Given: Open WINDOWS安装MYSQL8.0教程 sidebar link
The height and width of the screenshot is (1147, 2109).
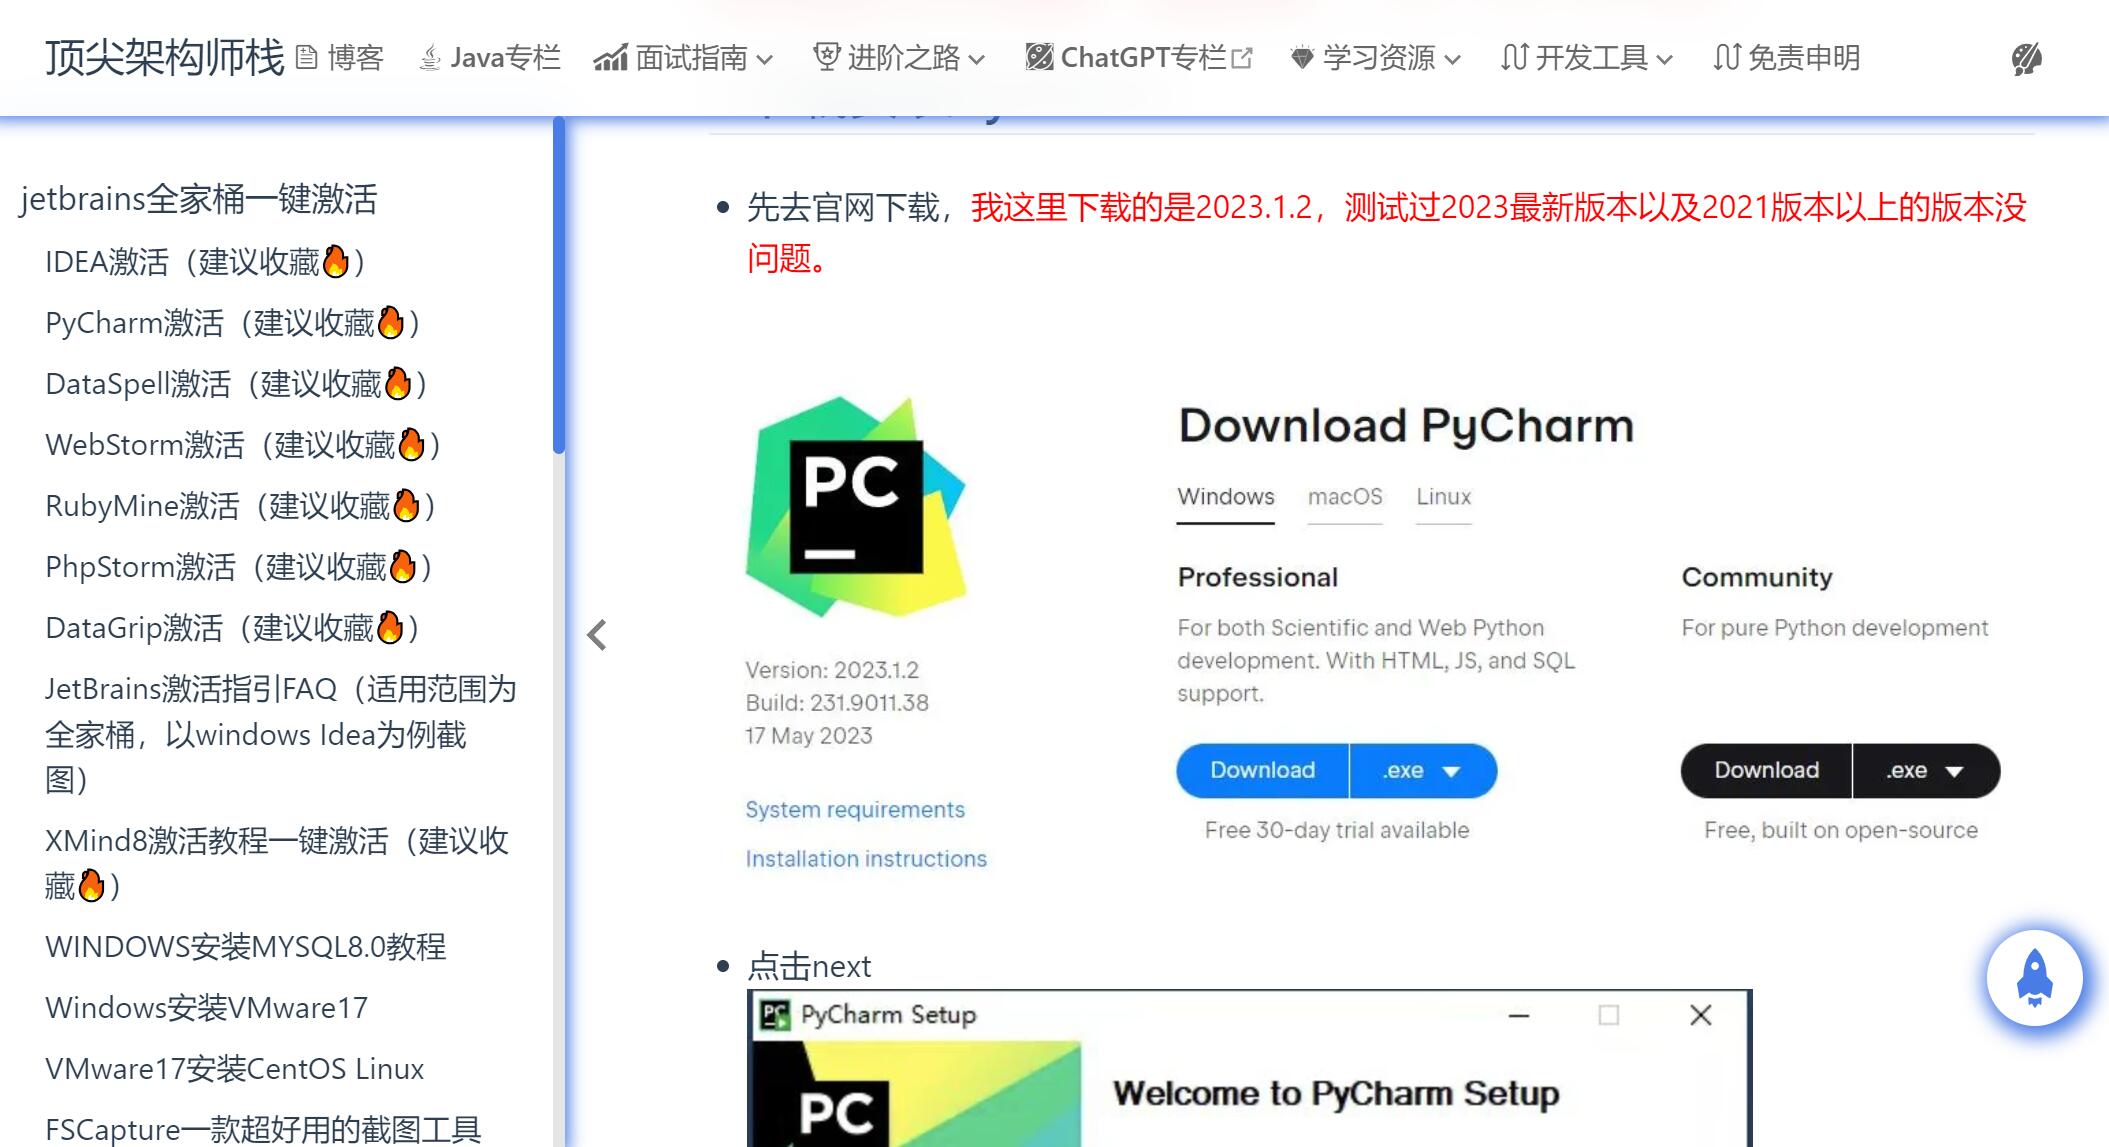Looking at the screenshot, I should [246, 947].
